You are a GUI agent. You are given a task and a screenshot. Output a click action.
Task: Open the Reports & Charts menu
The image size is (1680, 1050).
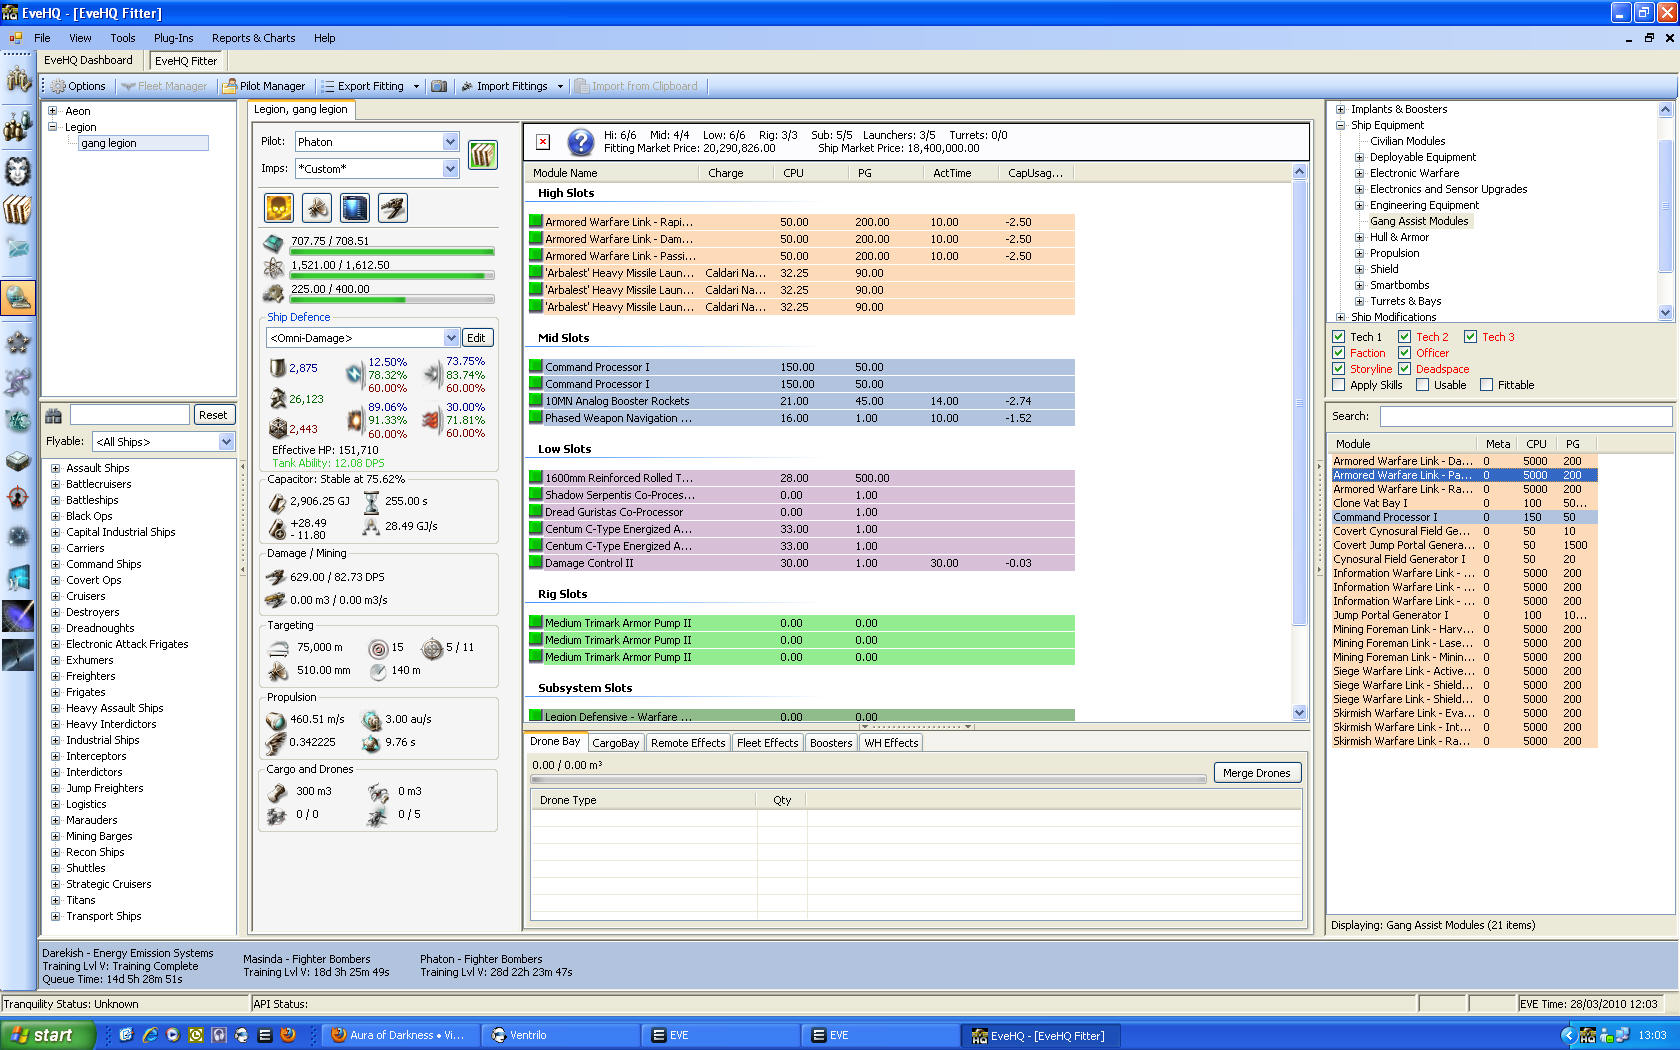[x=254, y=38]
